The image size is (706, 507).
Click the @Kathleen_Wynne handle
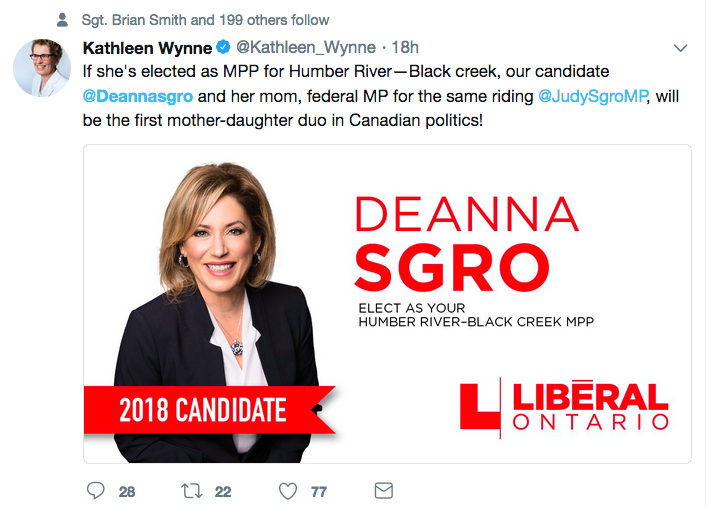tap(305, 48)
